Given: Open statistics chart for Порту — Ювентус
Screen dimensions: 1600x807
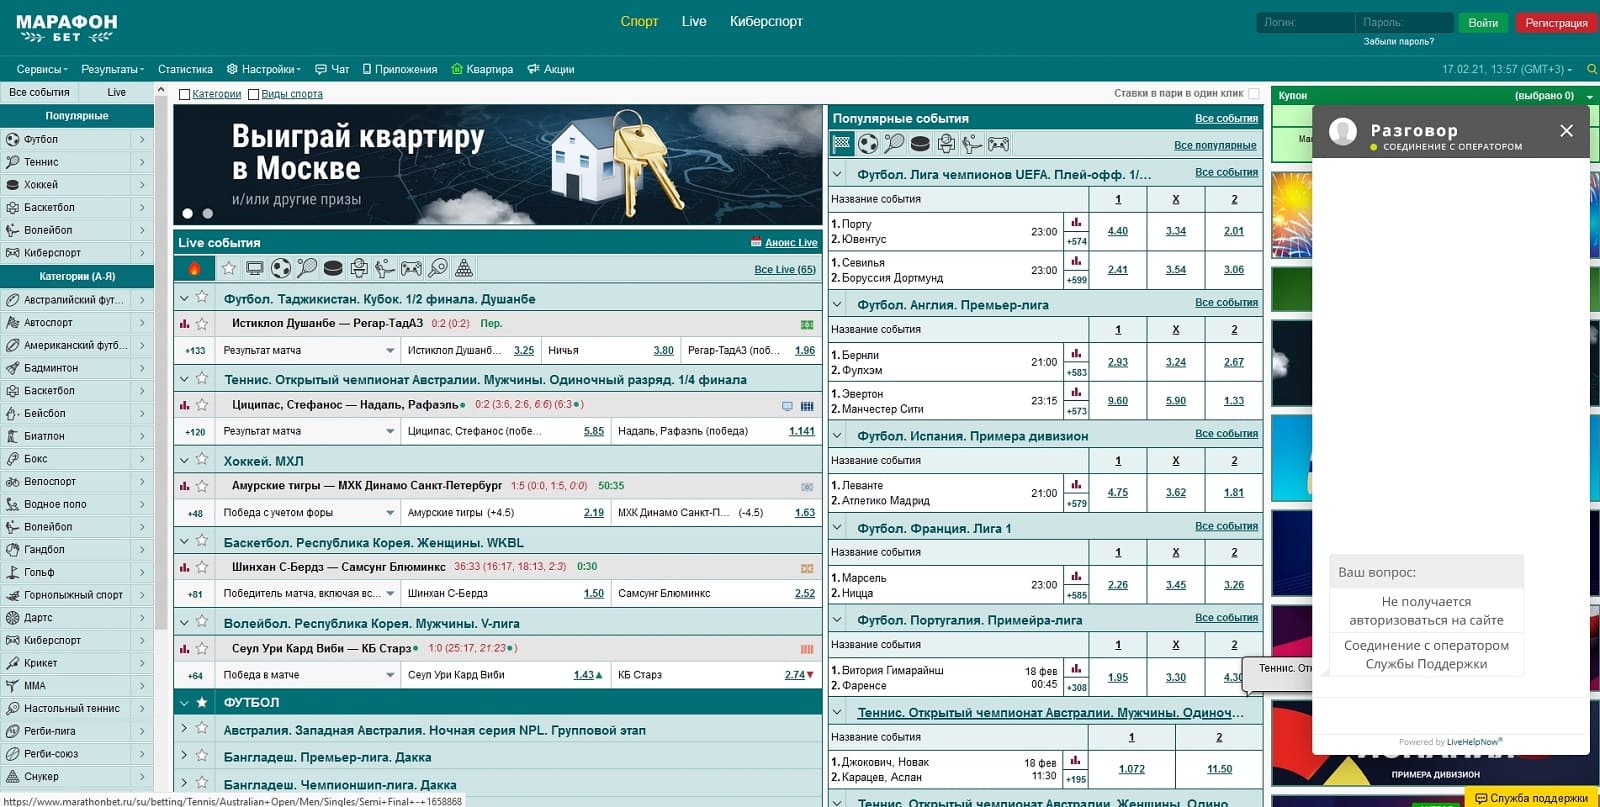Looking at the screenshot, I should tap(1076, 223).
